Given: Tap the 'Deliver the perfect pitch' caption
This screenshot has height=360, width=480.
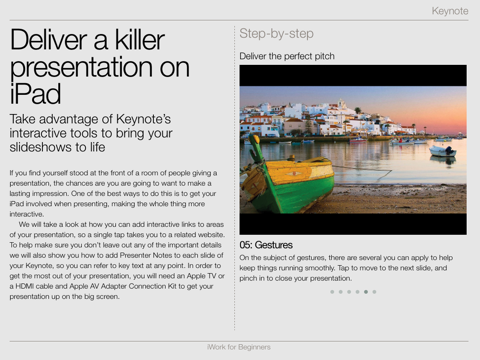Looking at the screenshot, I should point(287,56).
